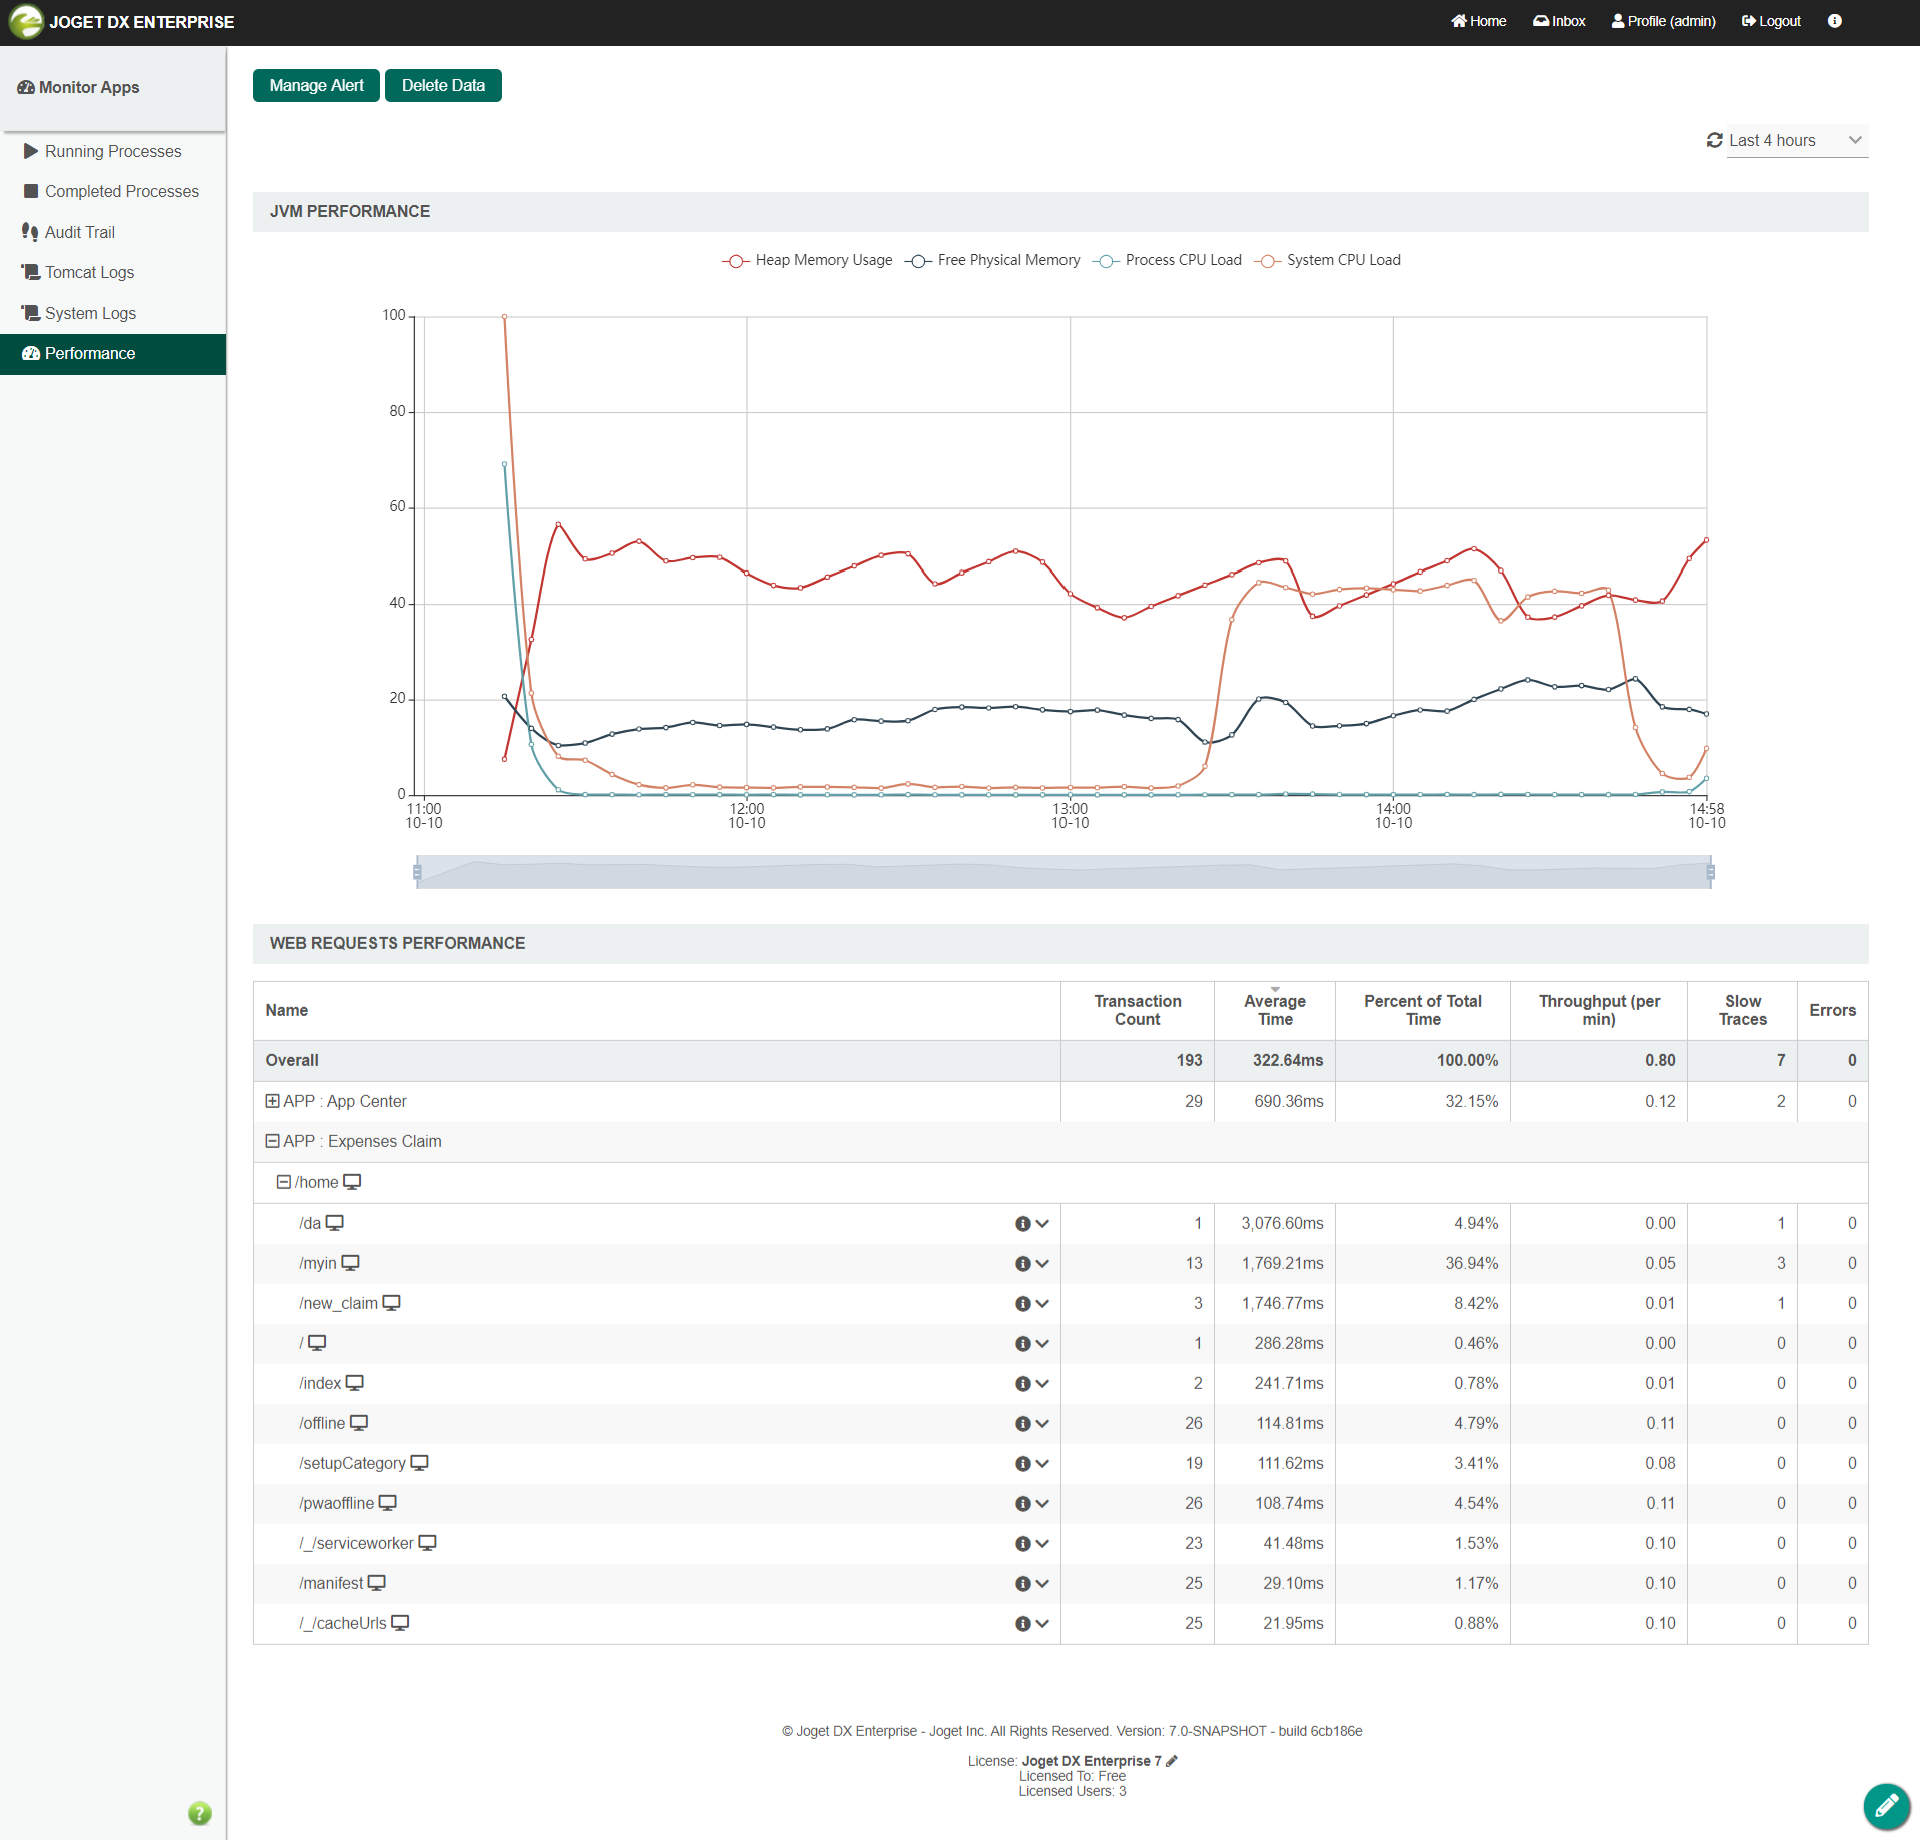Click the left handle of chart zoom slider
The width and height of the screenshot is (1920, 1840).
point(417,872)
